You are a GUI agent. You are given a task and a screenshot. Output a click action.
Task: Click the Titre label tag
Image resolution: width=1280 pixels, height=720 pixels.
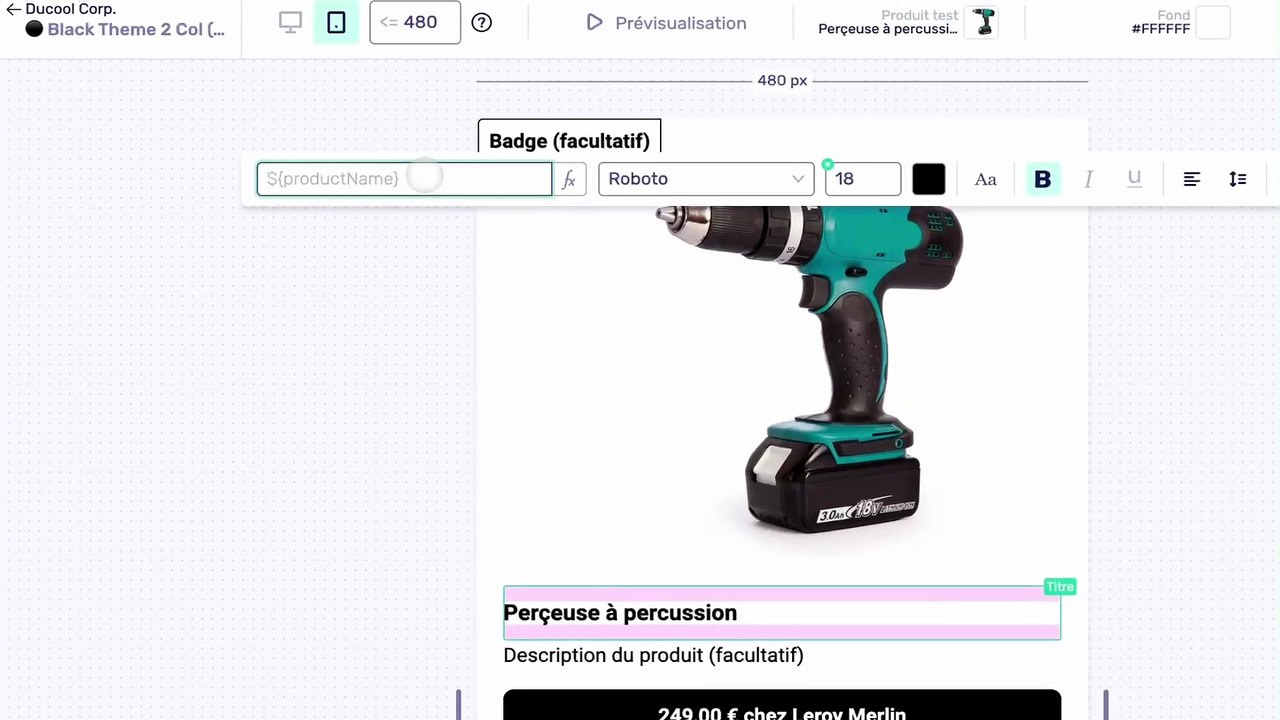[1060, 587]
